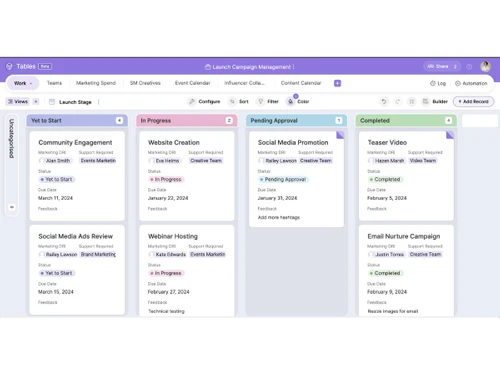500x375 pixels.
Task: Select the Content Calendar tab
Action: (x=301, y=83)
